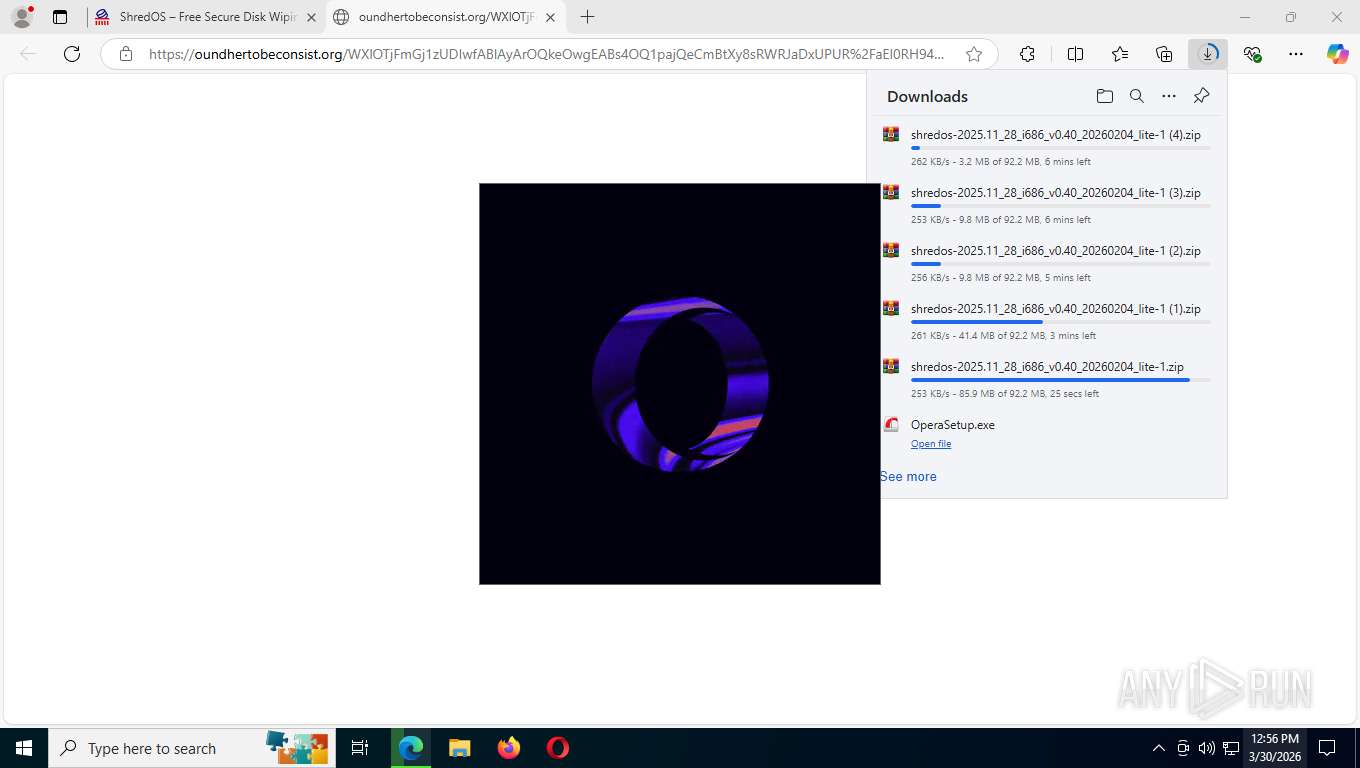Open file link for OperaSetup.exe

point(931,444)
